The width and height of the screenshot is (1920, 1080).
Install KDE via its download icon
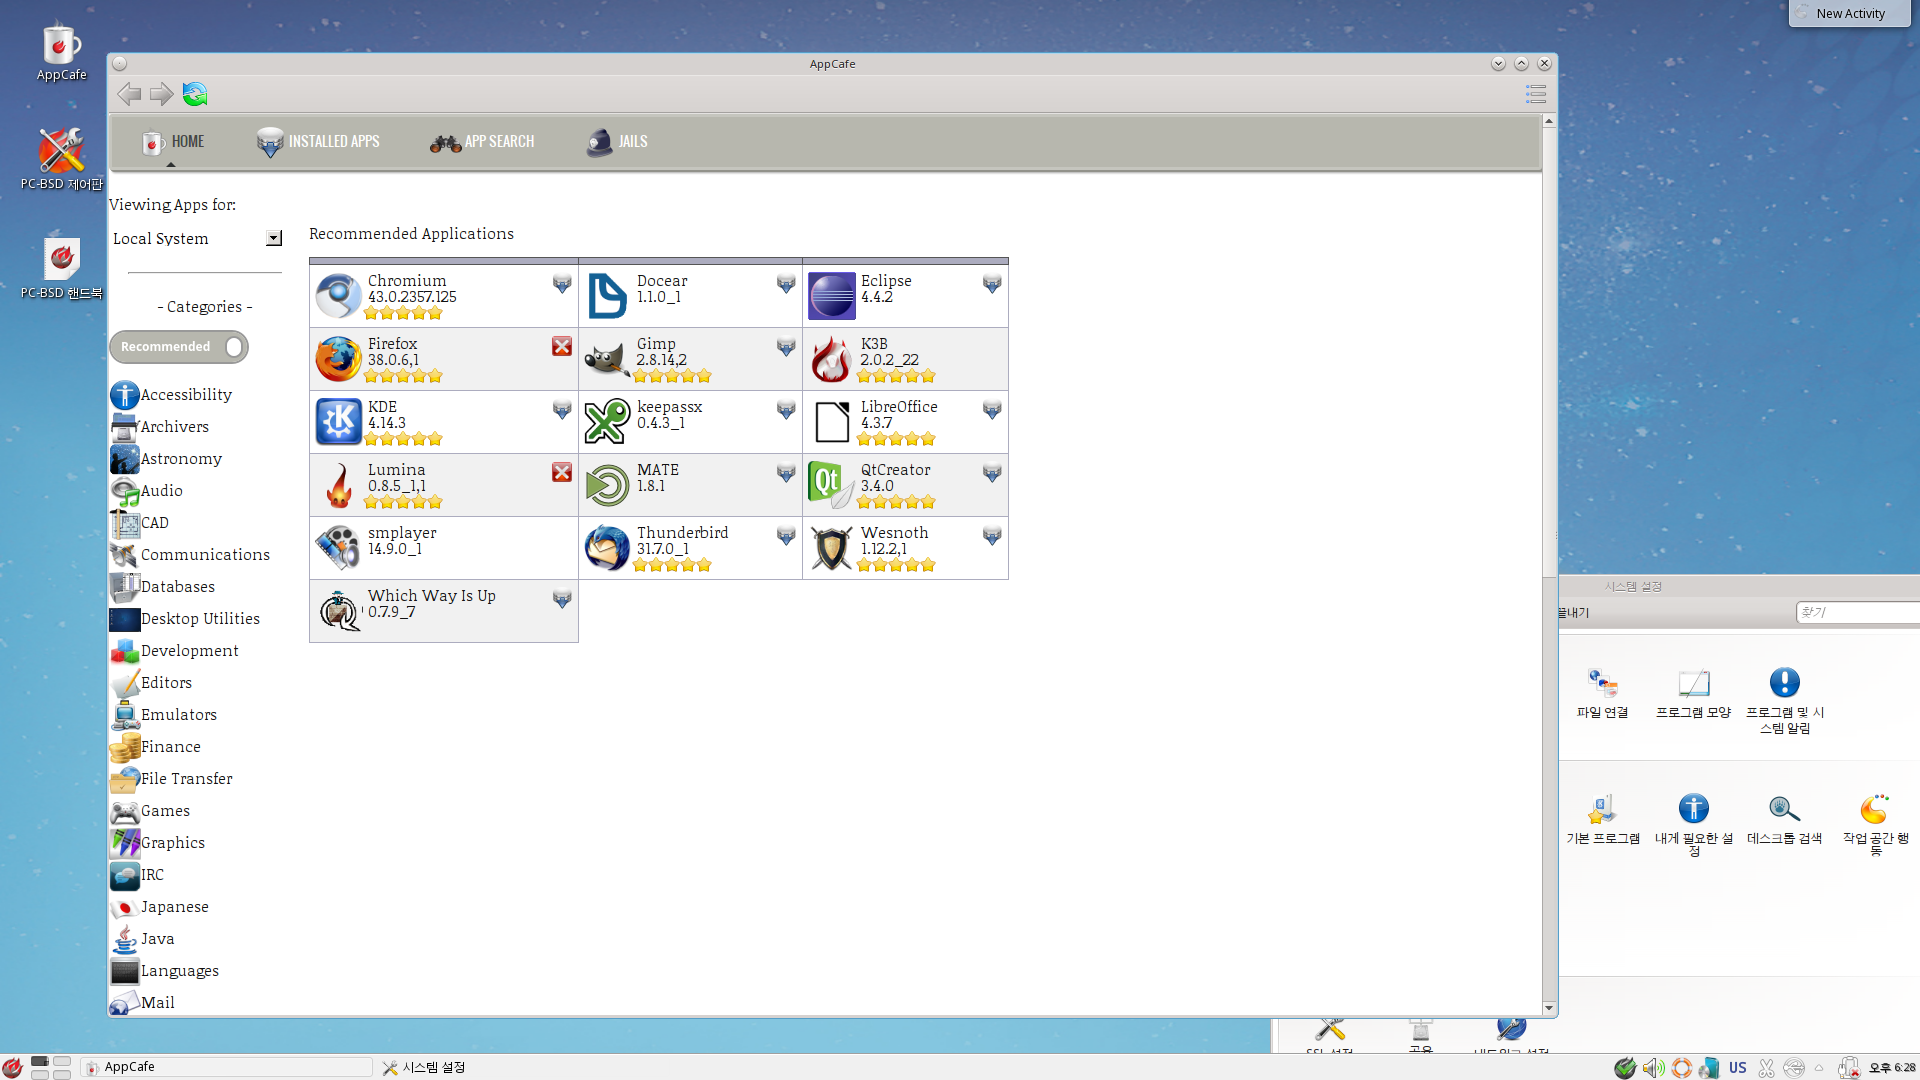[x=562, y=410]
